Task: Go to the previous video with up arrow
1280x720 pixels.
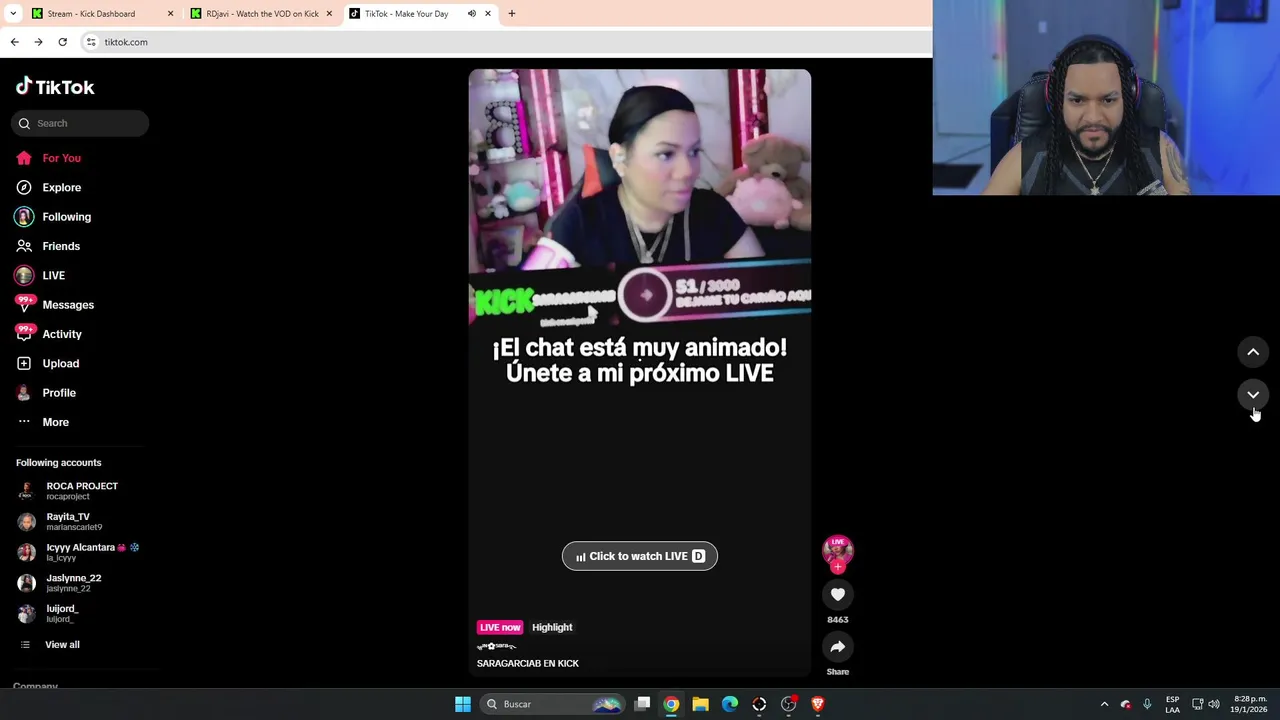Action: click(x=1253, y=352)
